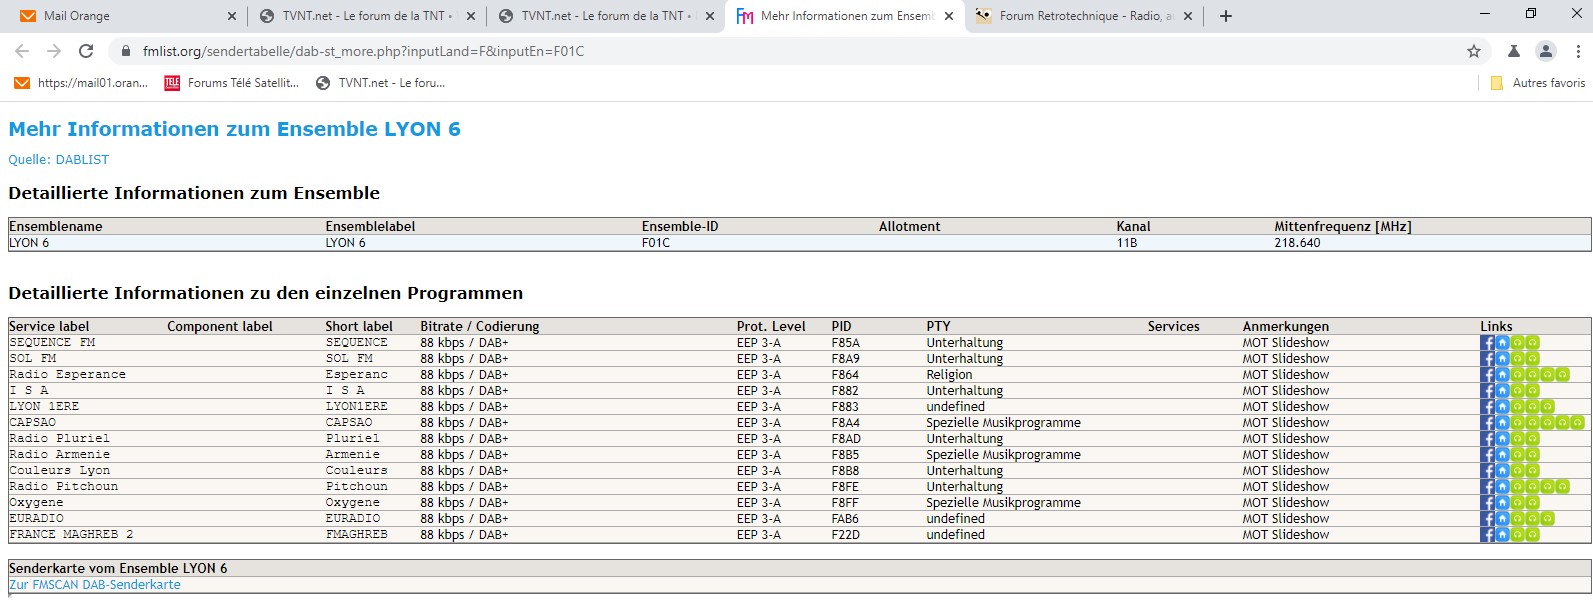This screenshot has width=1593, height=602.
Task: Switch to Forum Retrotechnique tab
Action: [x=1083, y=16]
